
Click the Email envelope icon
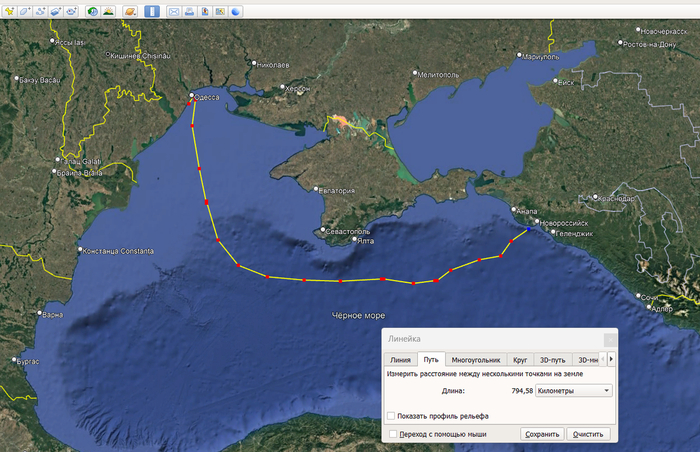[174, 12]
